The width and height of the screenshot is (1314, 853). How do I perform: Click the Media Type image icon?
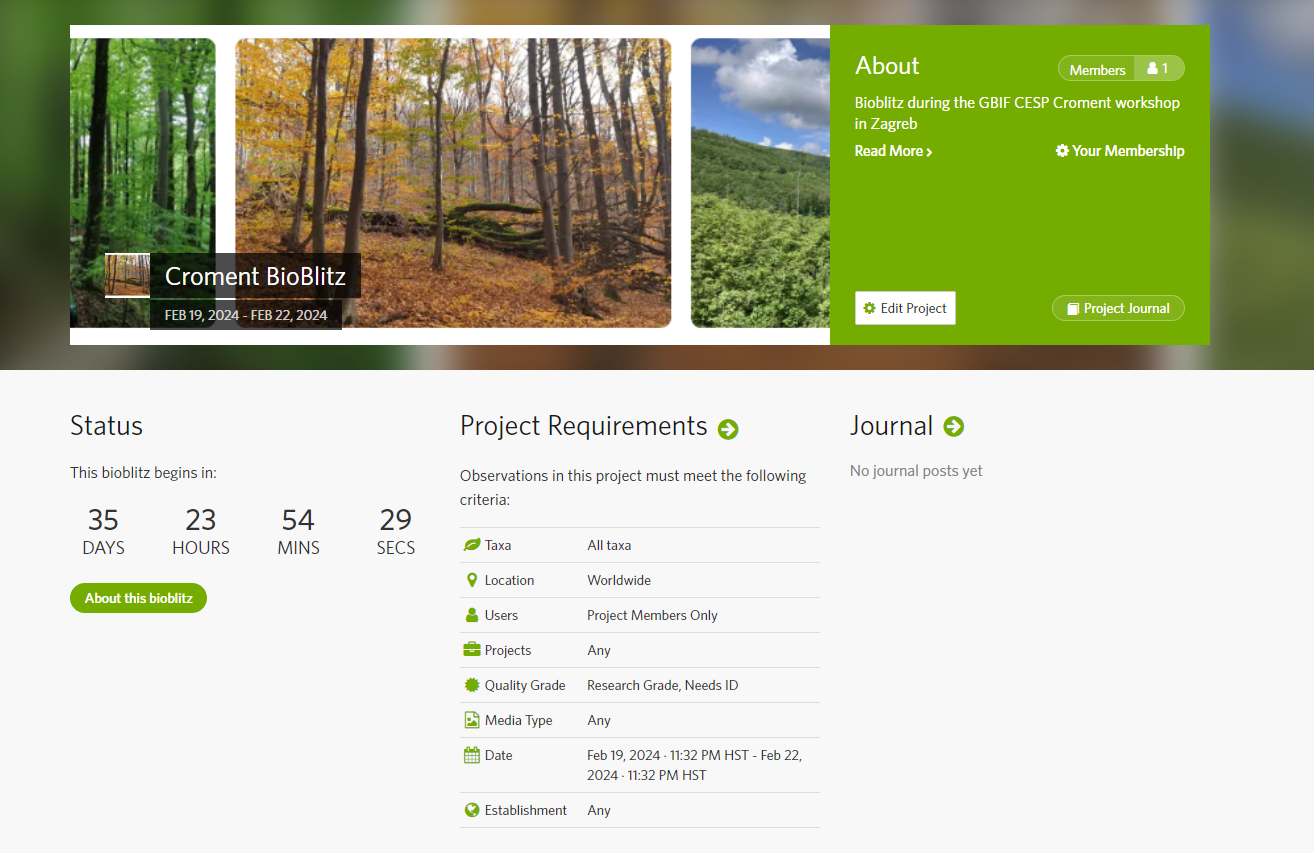click(472, 720)
